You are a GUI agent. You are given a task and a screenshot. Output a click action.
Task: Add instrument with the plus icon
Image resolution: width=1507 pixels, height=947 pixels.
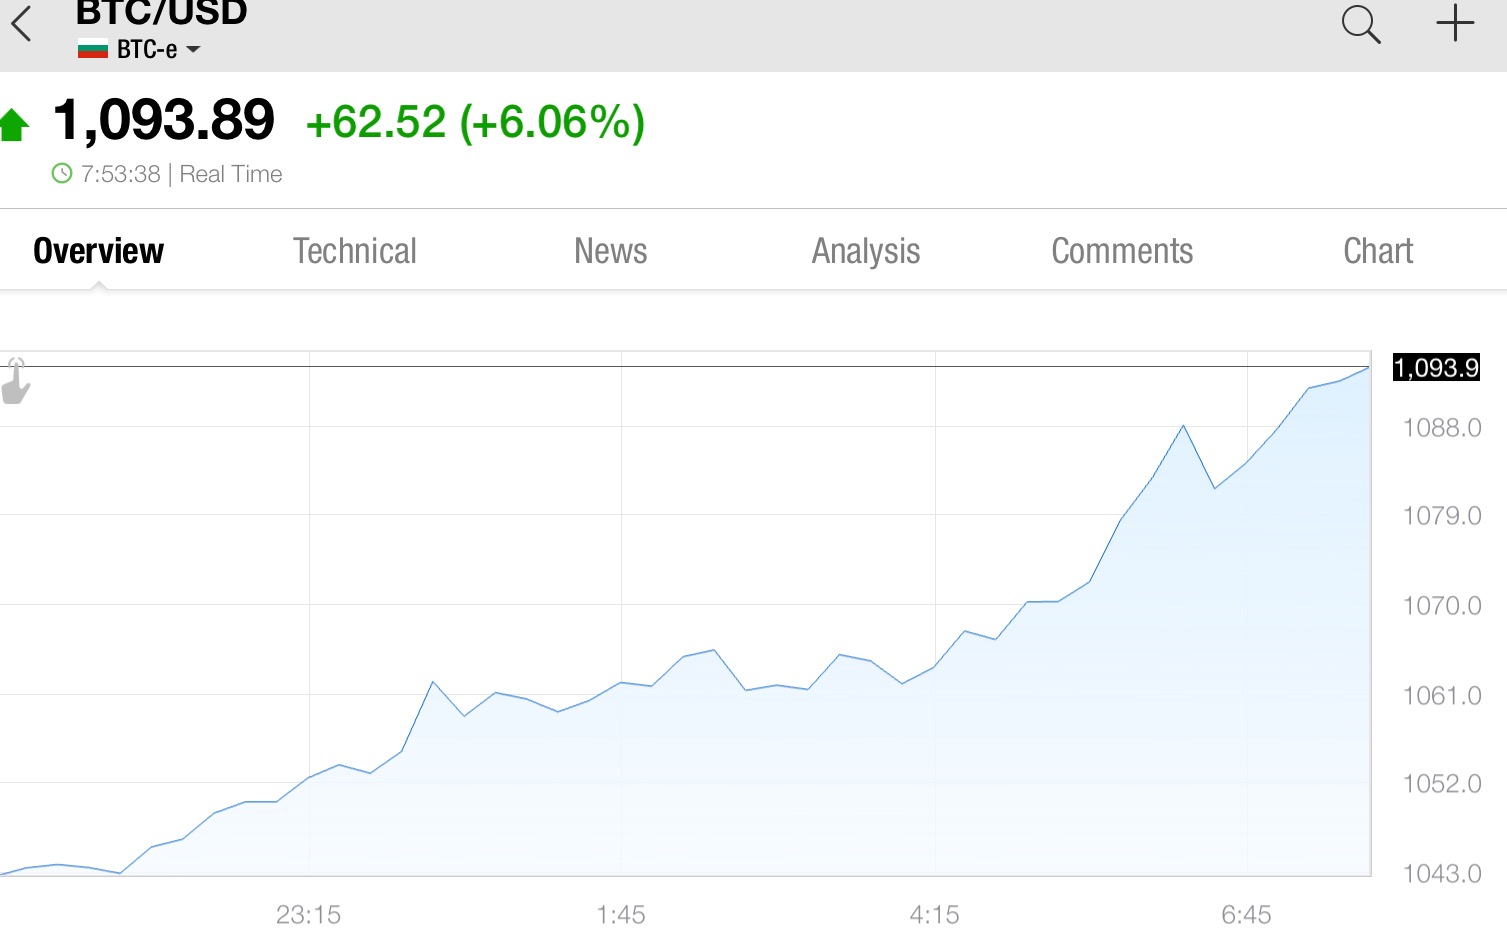(x=1455, y=23)
